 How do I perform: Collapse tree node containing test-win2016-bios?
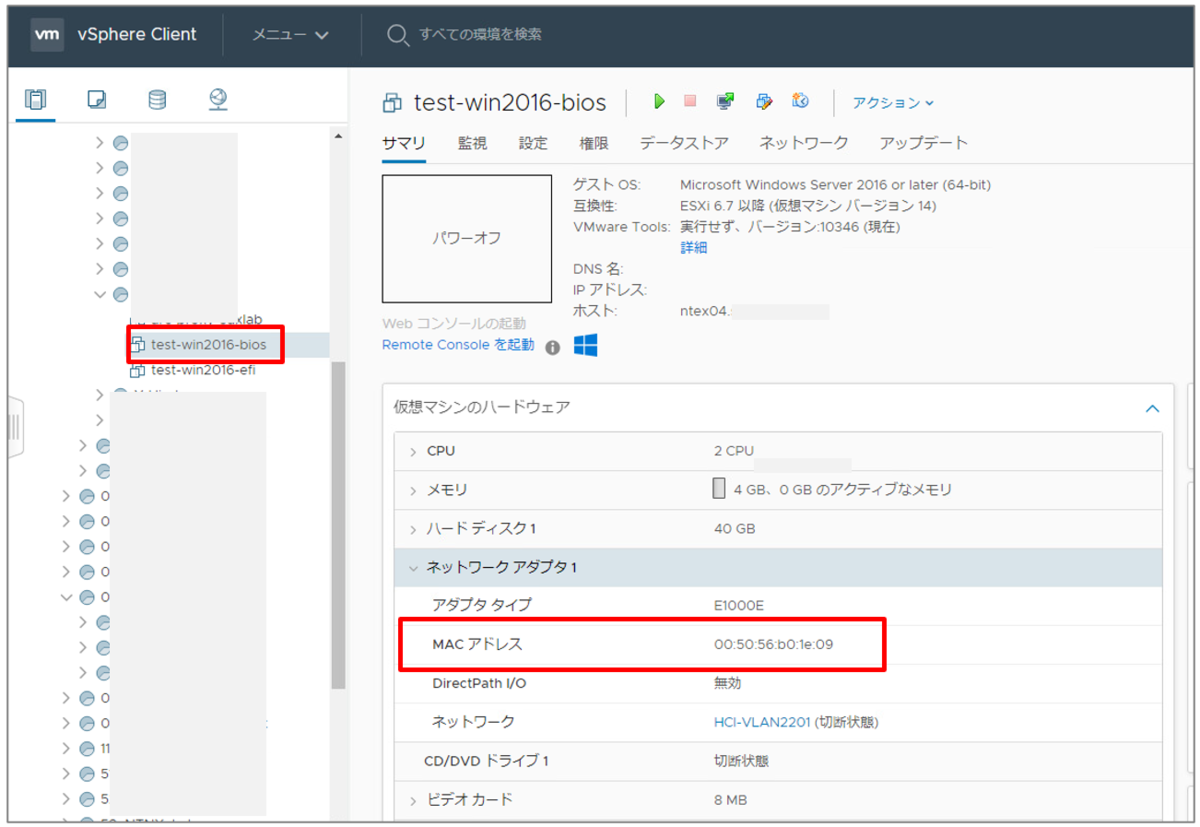pyautogui.click(x=100, y=294)
